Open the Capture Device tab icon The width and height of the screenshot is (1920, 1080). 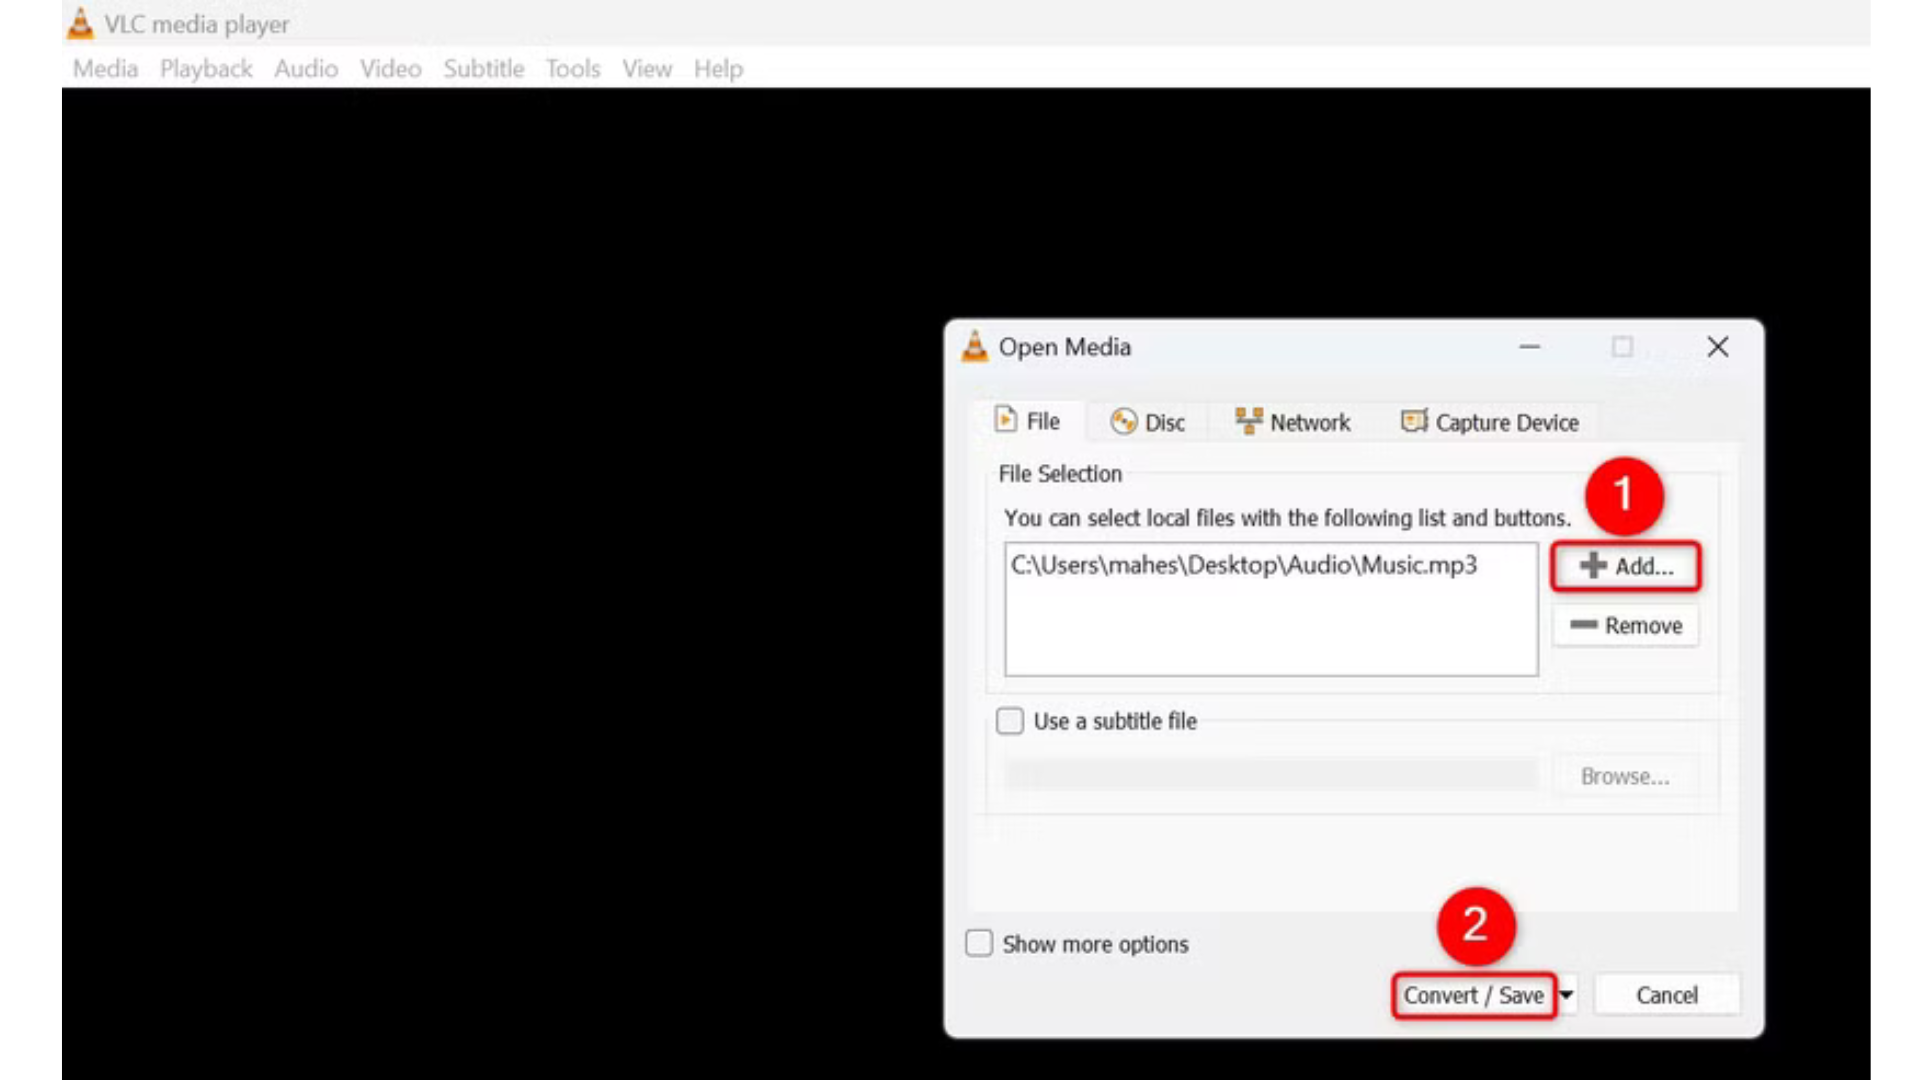[1413, 421]
